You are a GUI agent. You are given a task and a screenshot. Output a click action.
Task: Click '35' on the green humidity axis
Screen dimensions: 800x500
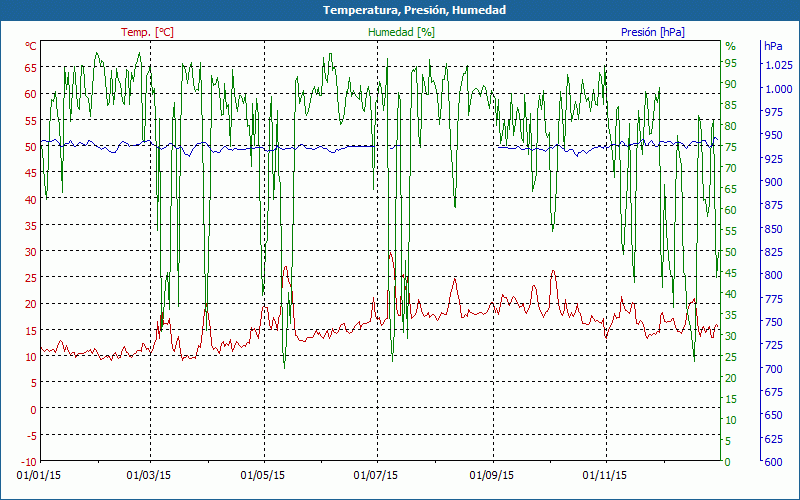(x=731, y=315)
